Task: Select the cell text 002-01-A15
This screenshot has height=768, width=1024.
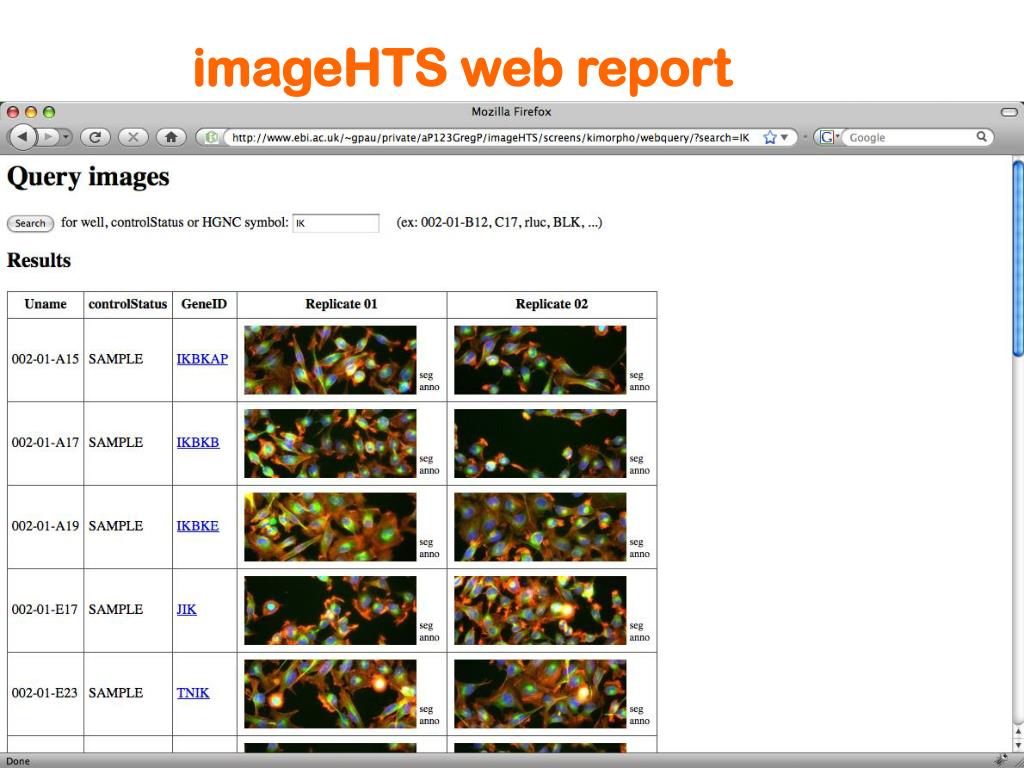Action: pos(45,359)
